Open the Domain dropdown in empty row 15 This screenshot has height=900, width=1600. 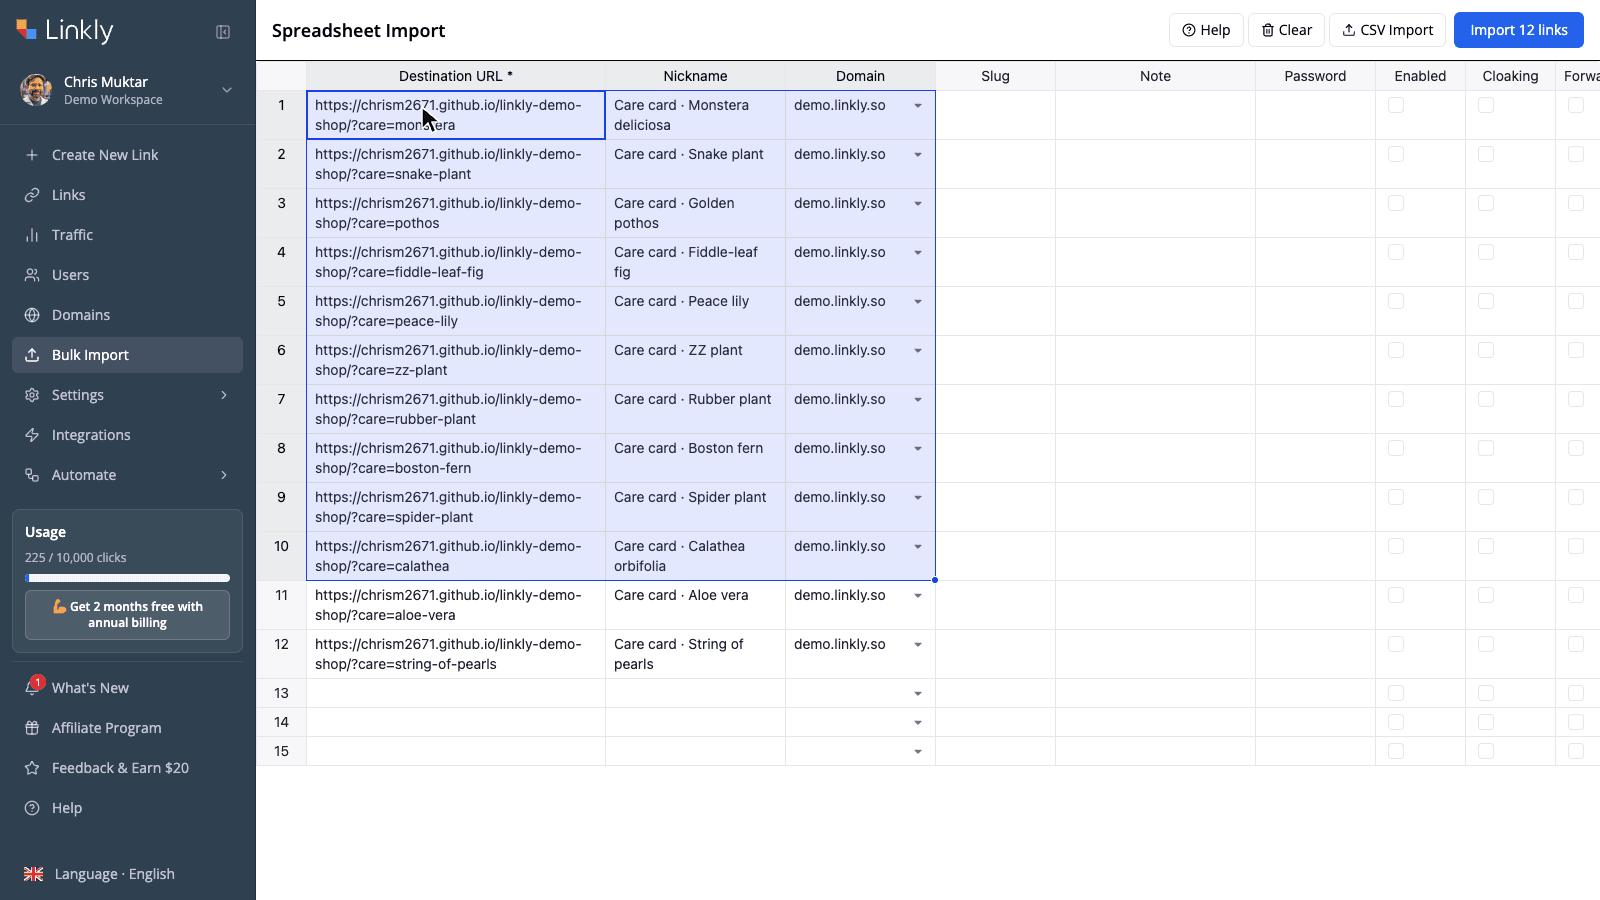918,752
